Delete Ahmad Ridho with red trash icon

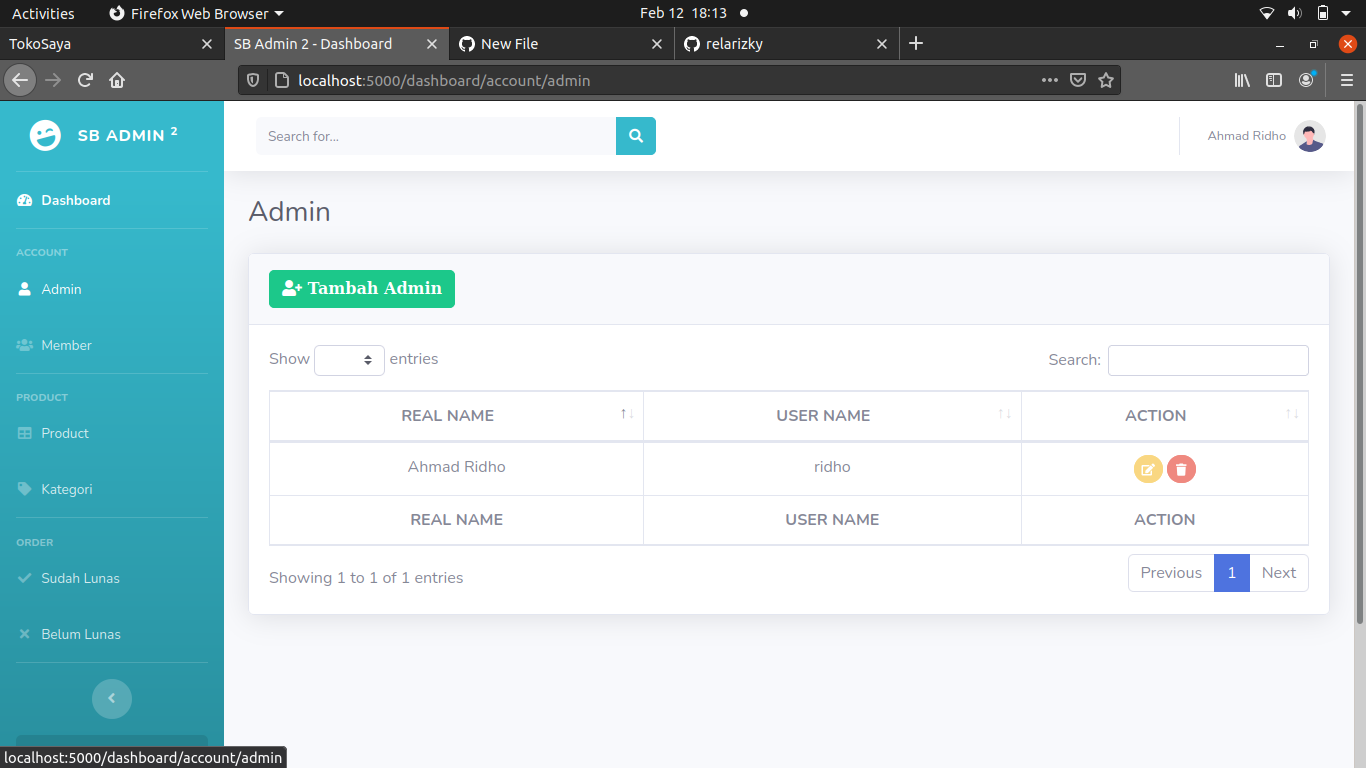tap(1181, 469)
